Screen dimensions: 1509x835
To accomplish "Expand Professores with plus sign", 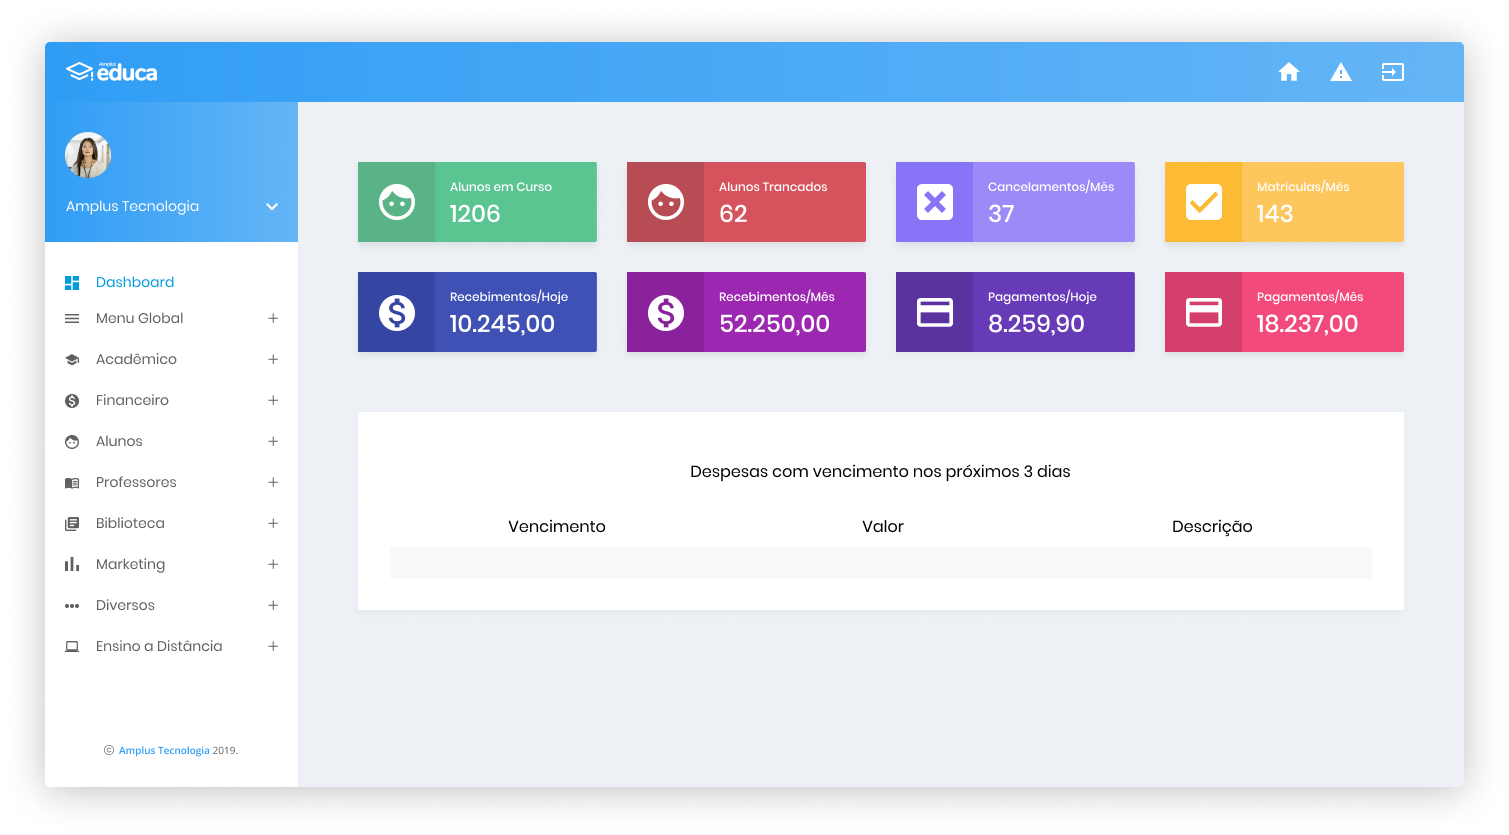I will [x=273, y=482].
